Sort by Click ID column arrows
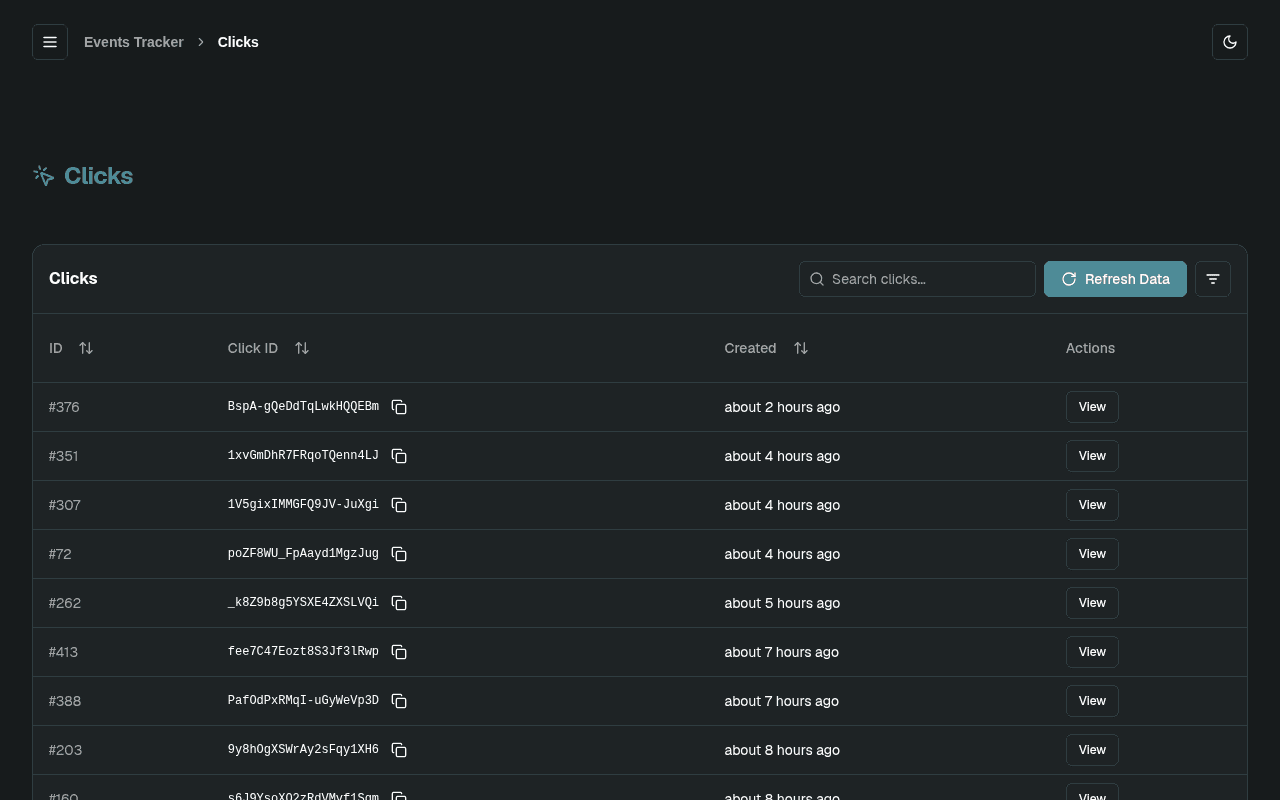The height and width of the screenshot is (800, 1280). pos(302,348)
